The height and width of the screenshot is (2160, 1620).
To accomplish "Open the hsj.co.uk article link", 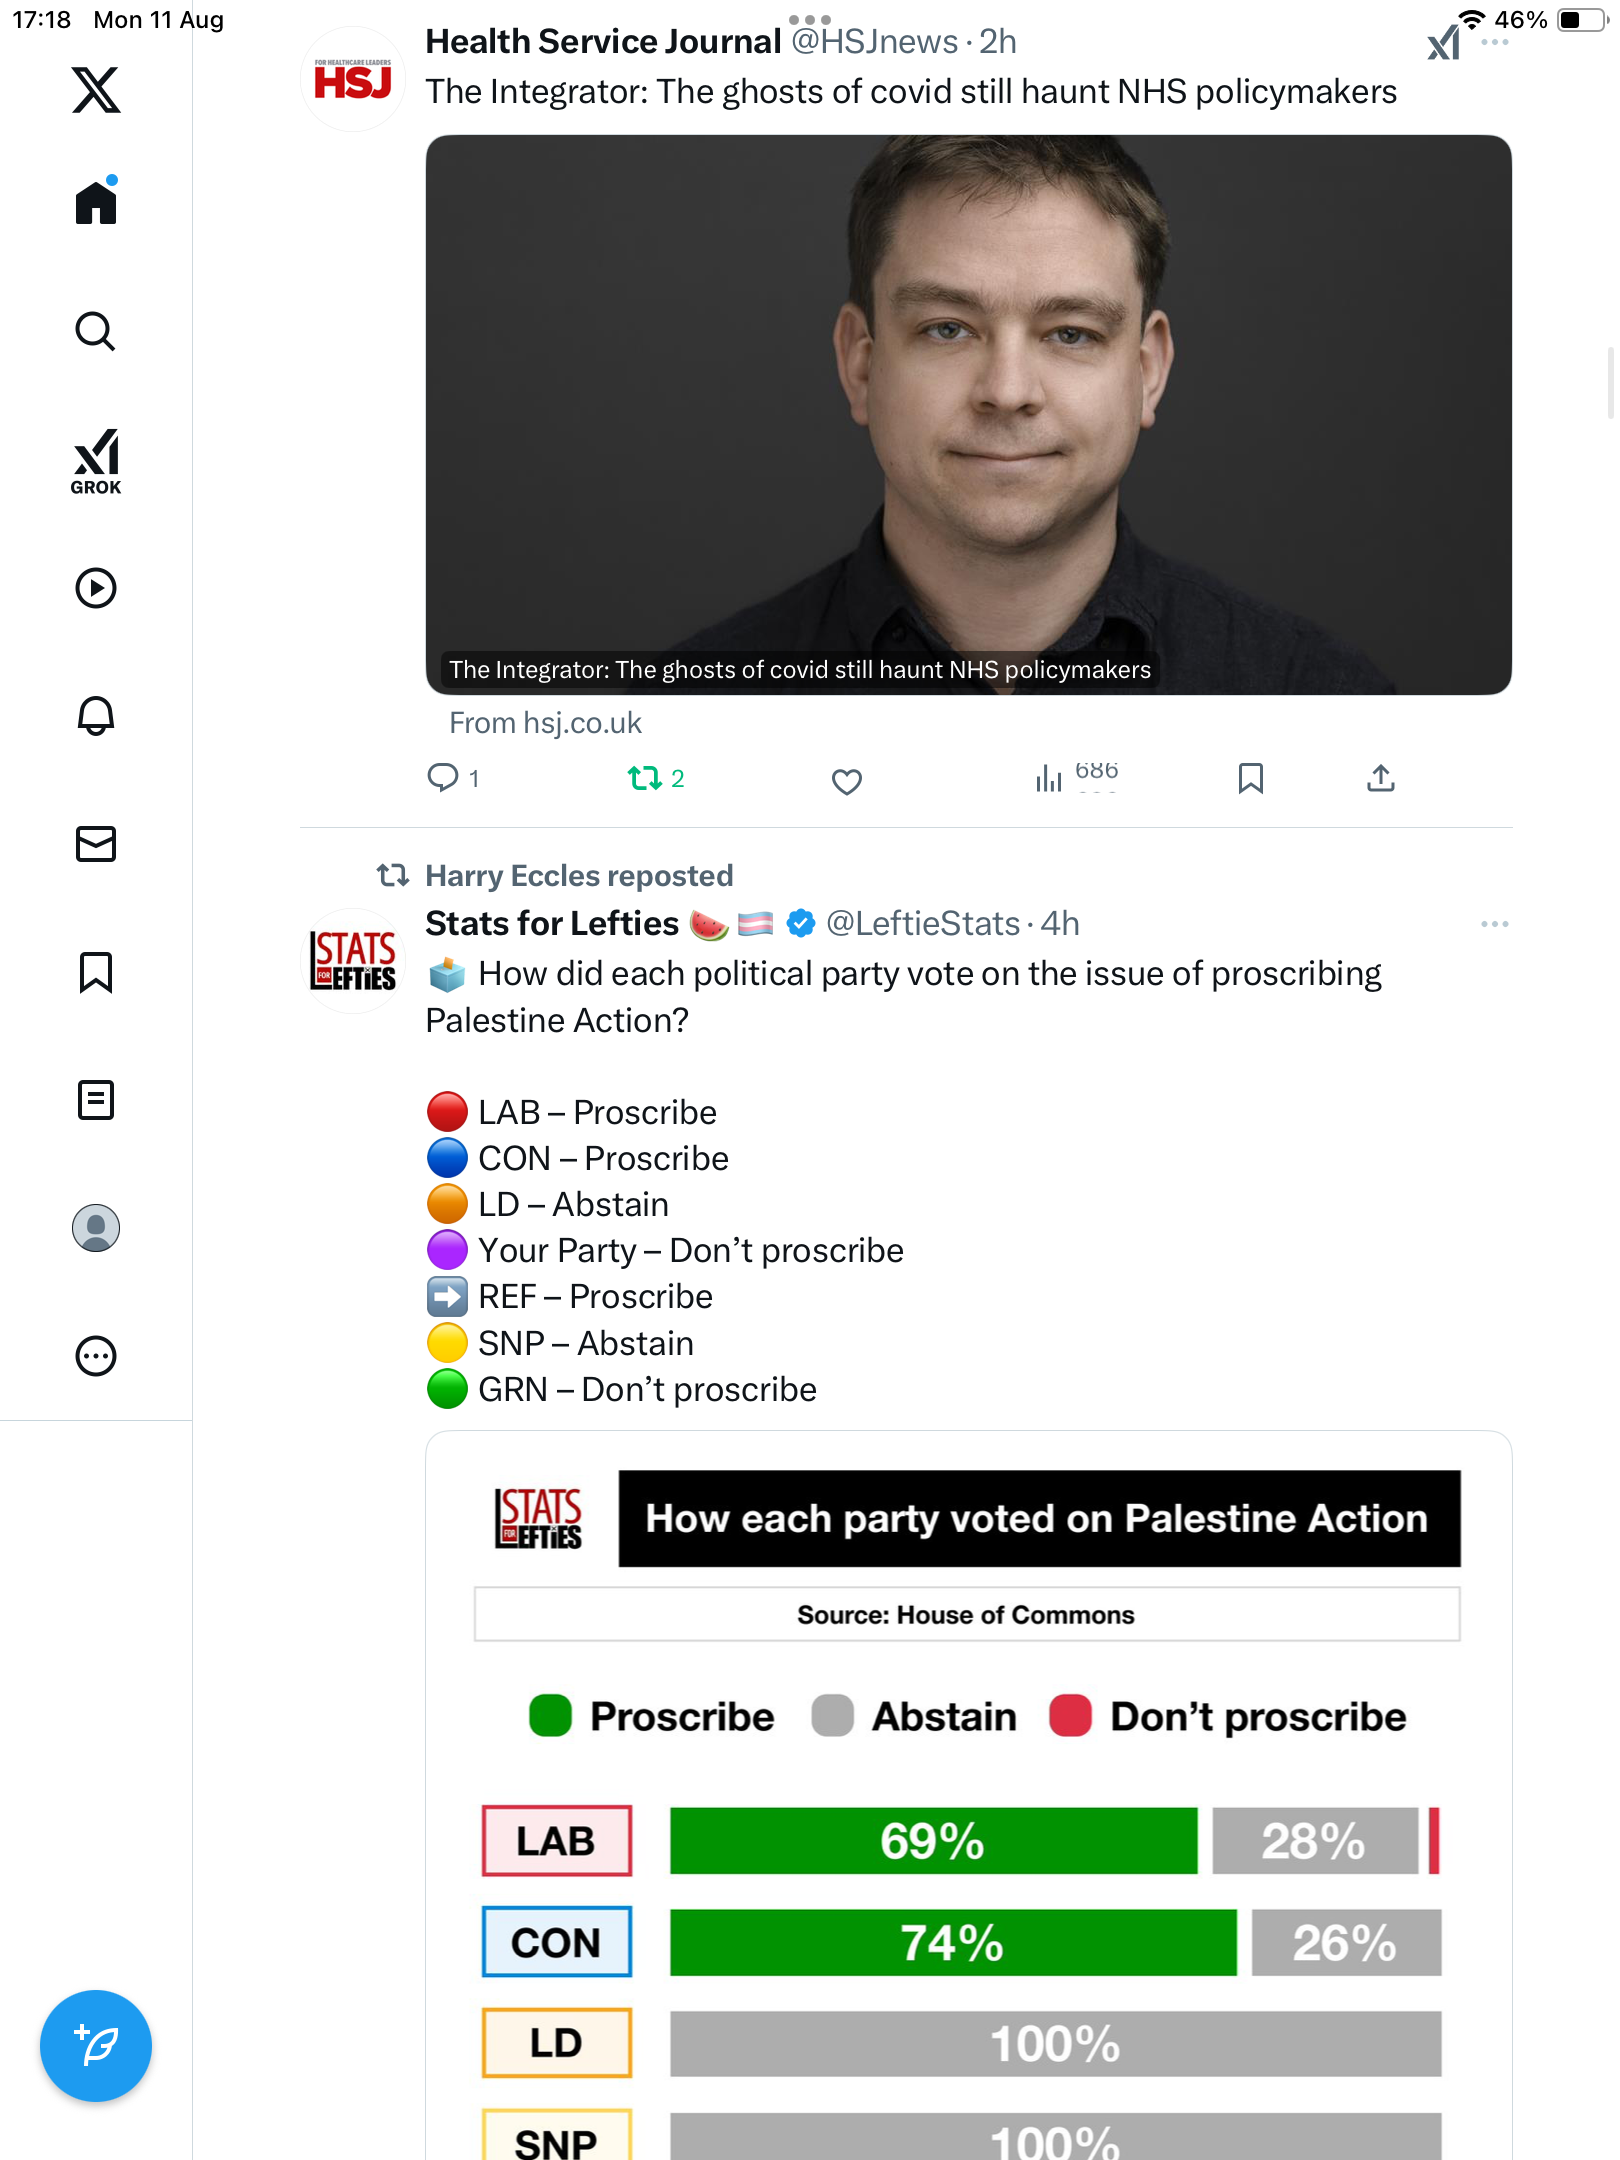I will (545, 723).
